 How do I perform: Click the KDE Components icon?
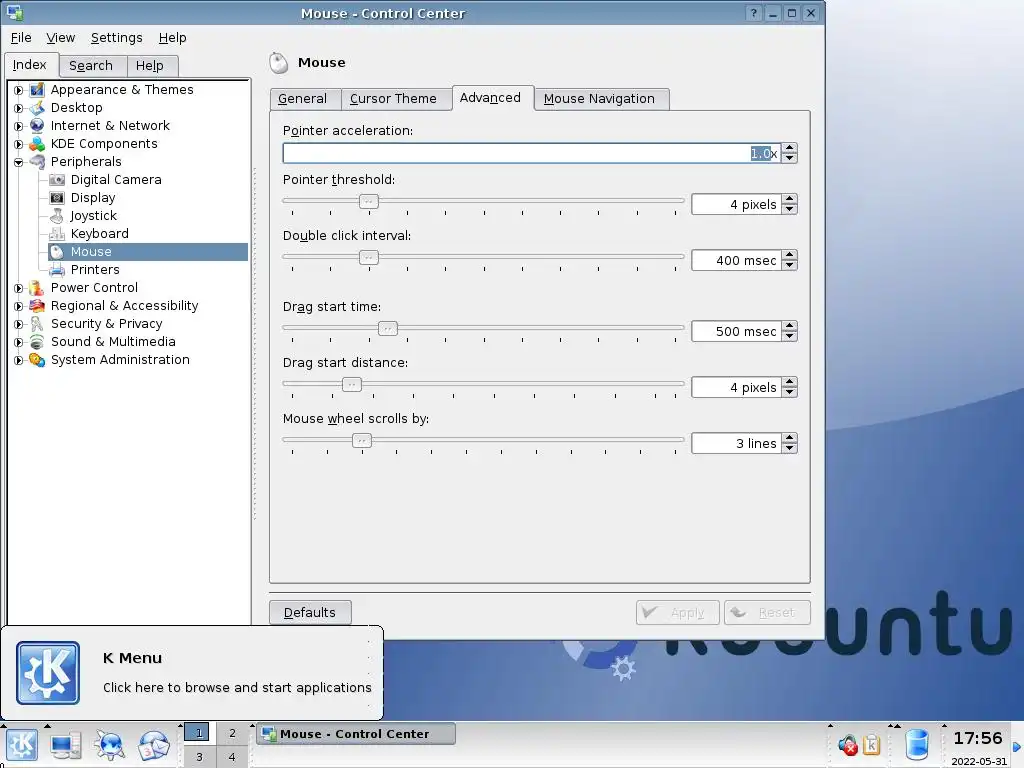tap(37, 144)
